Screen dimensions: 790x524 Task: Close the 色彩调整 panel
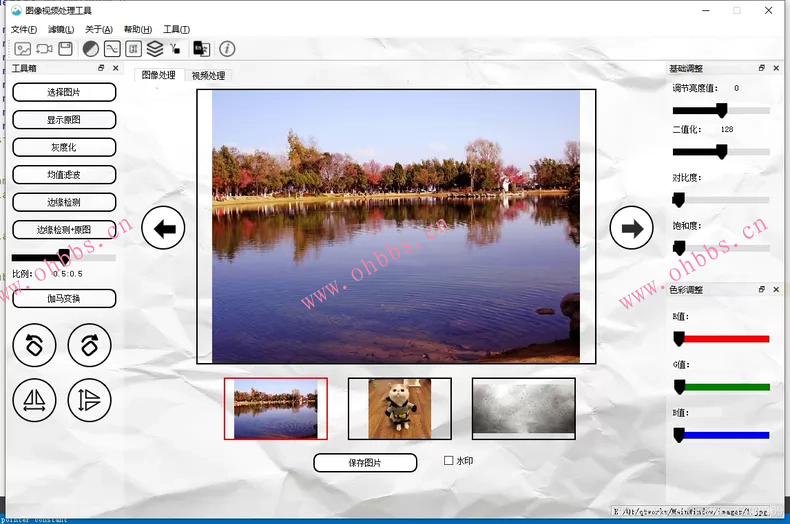click(x=776, y=290)
